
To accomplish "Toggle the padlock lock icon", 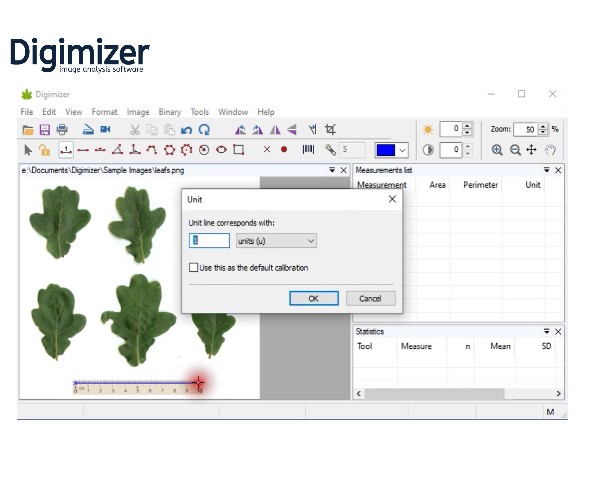I will [x=45, y=150].
